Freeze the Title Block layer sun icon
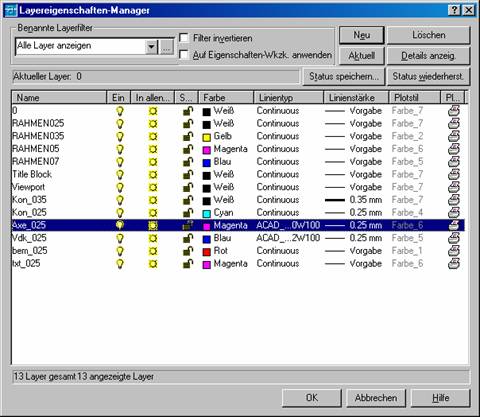The height and width of the screenshot is (417, 480). point(153,175)
